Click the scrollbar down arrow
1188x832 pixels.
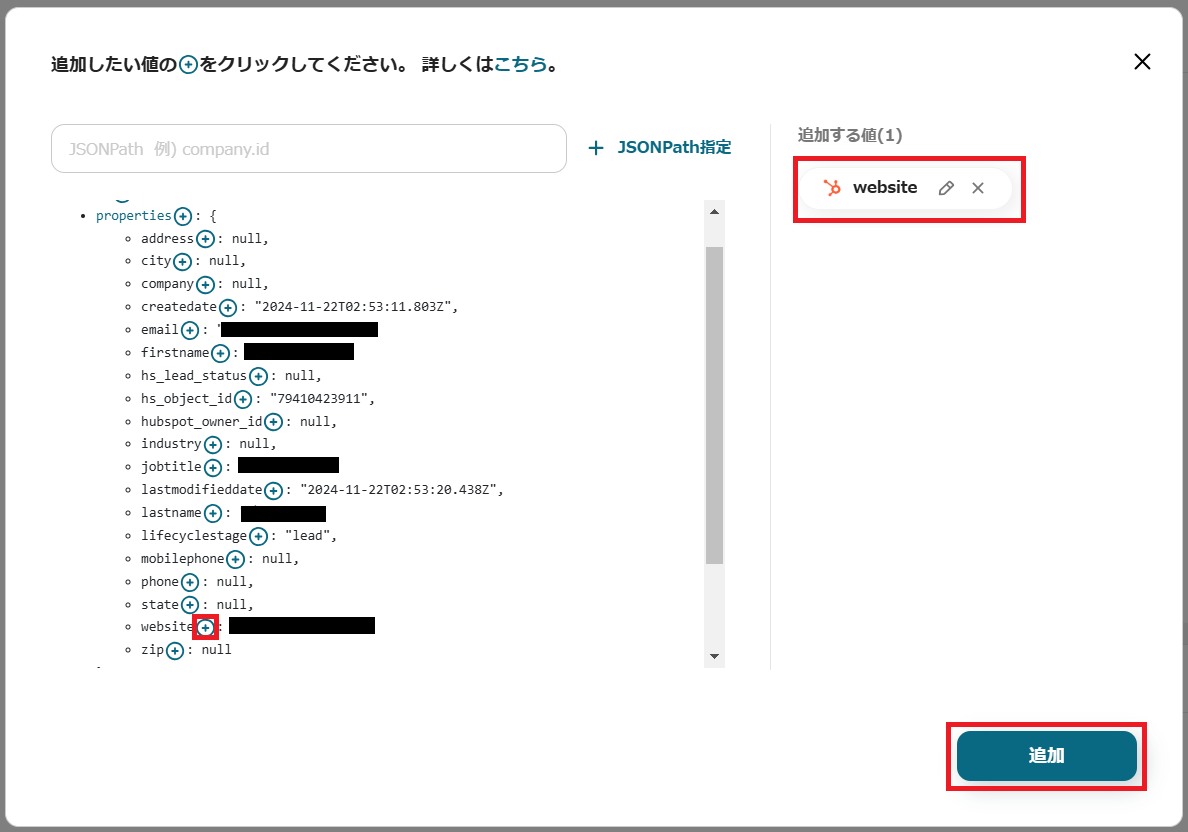714,656
